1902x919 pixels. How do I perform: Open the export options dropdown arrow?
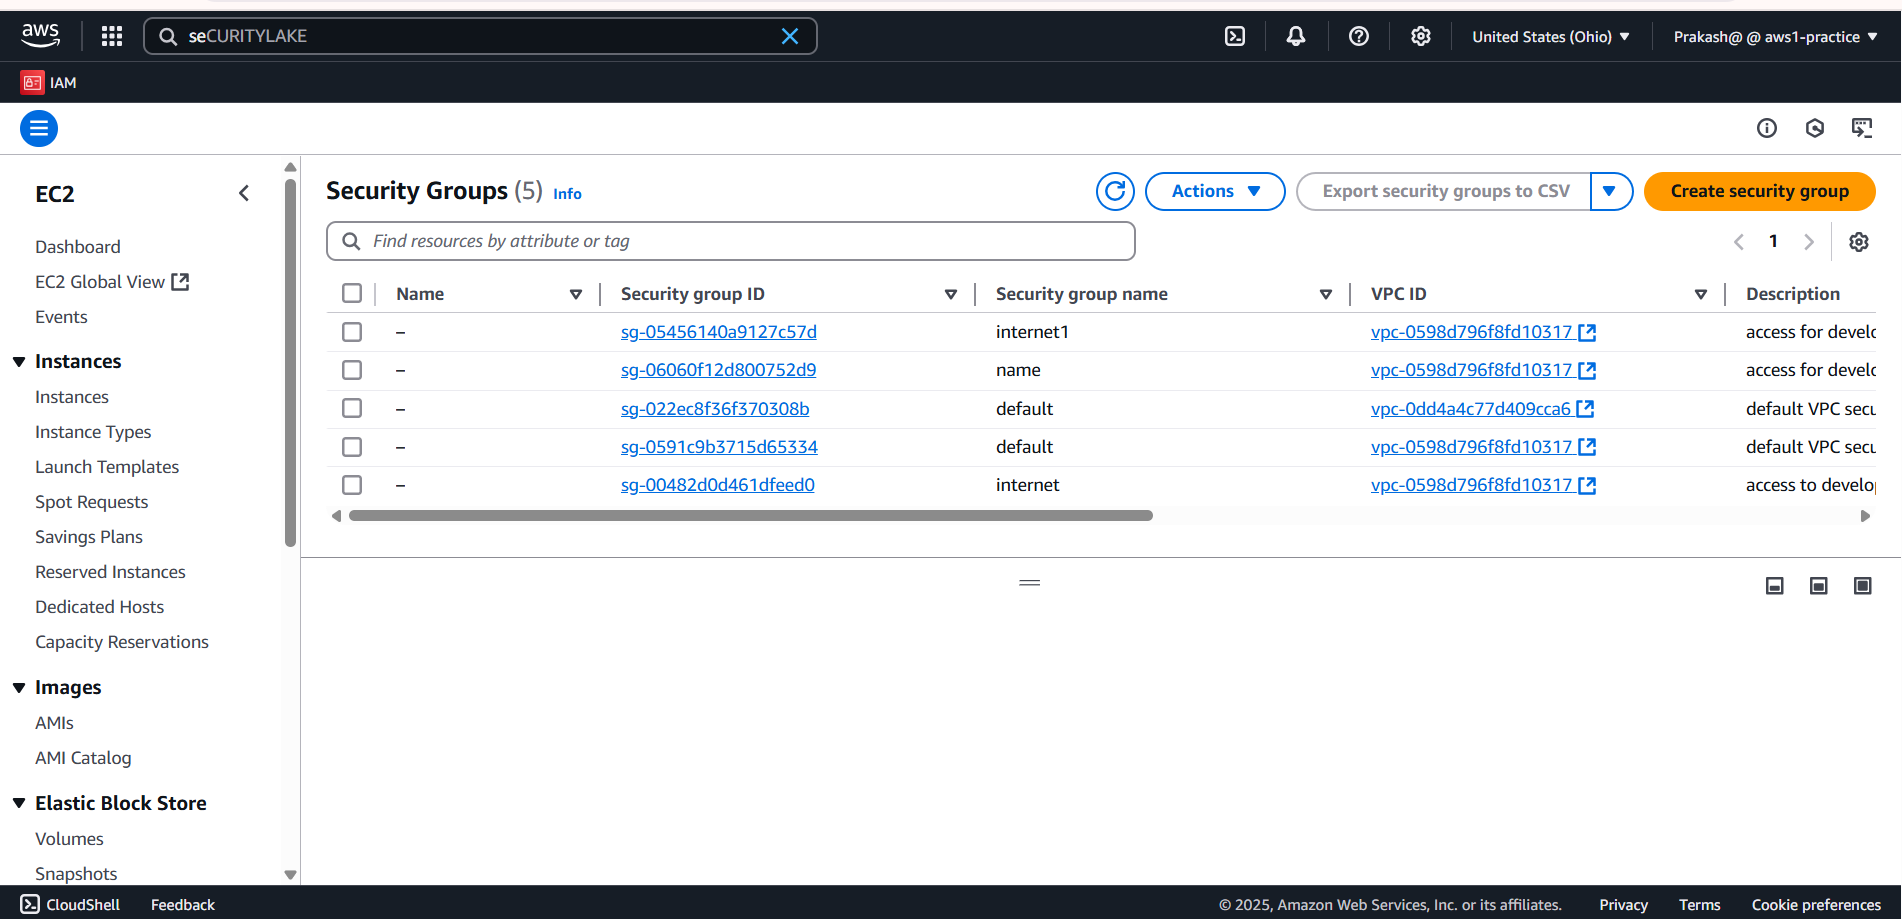(1610, 191)
